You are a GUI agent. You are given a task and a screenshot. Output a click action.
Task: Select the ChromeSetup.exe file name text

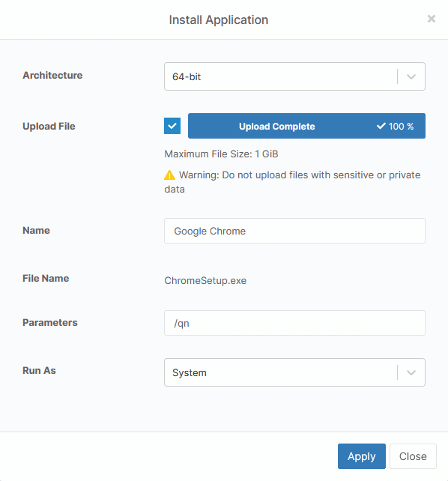(205, 281)
